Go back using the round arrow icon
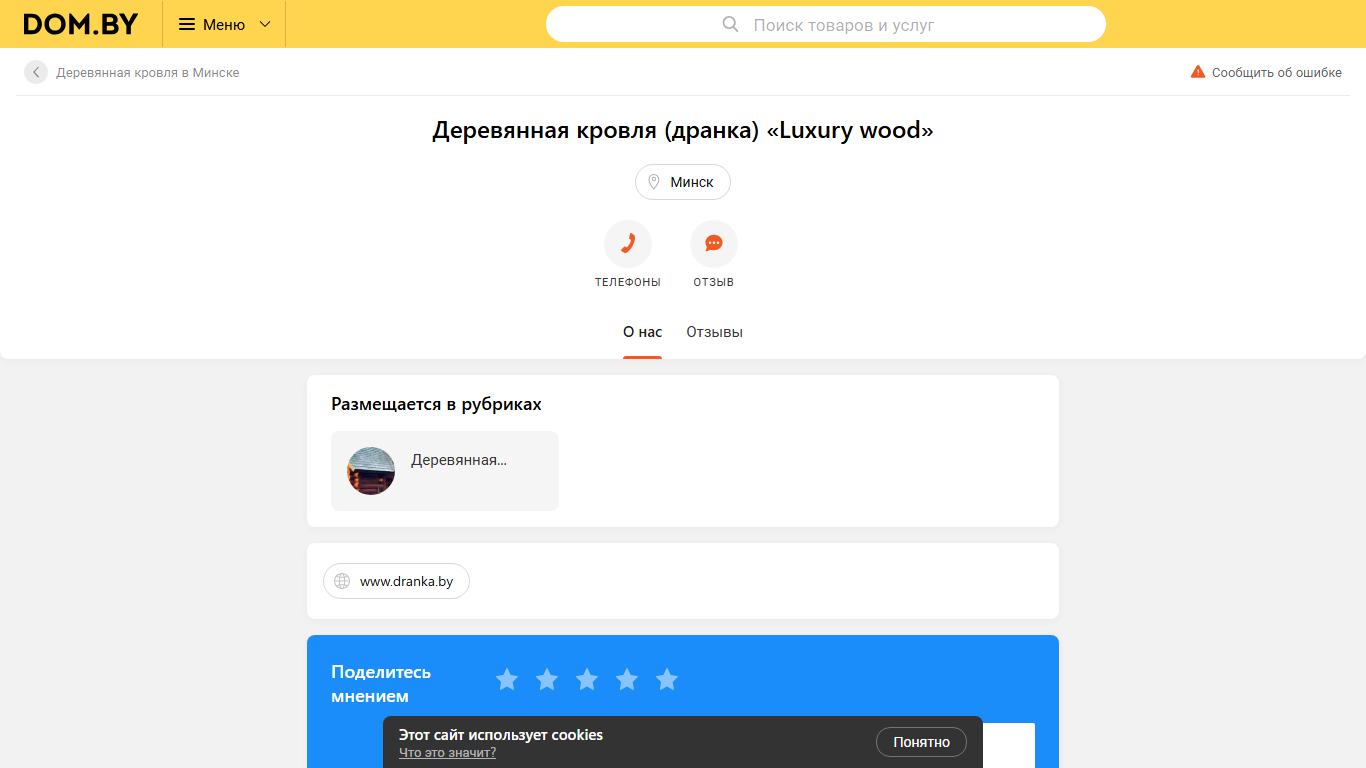The width and height of the screenshot is (1366, 768). (36, 72)
